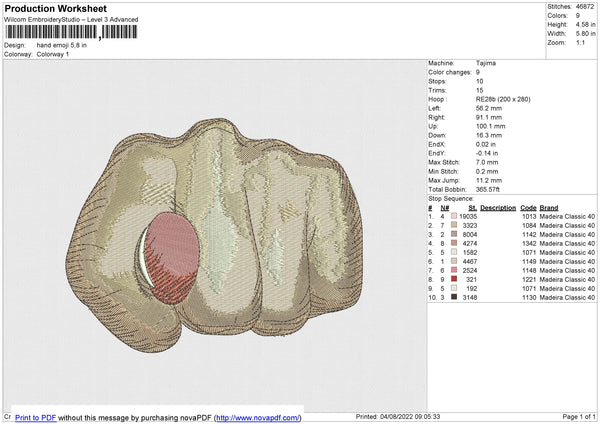Click the barcode under the title

coord(71,32)
